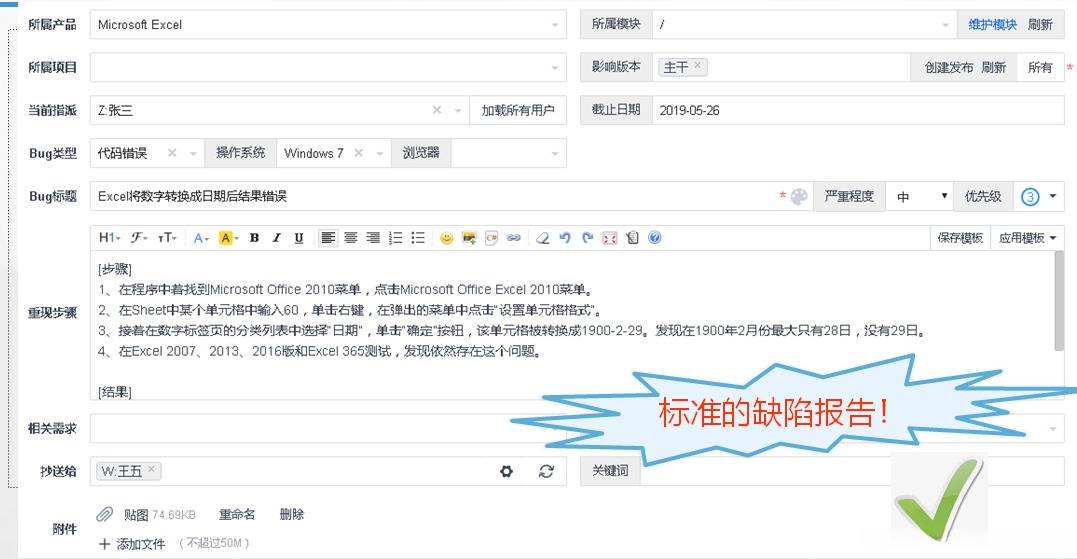Screen dimensions: 1077x559
Task: Insert a hyperlink
Action: pos(514,238)
